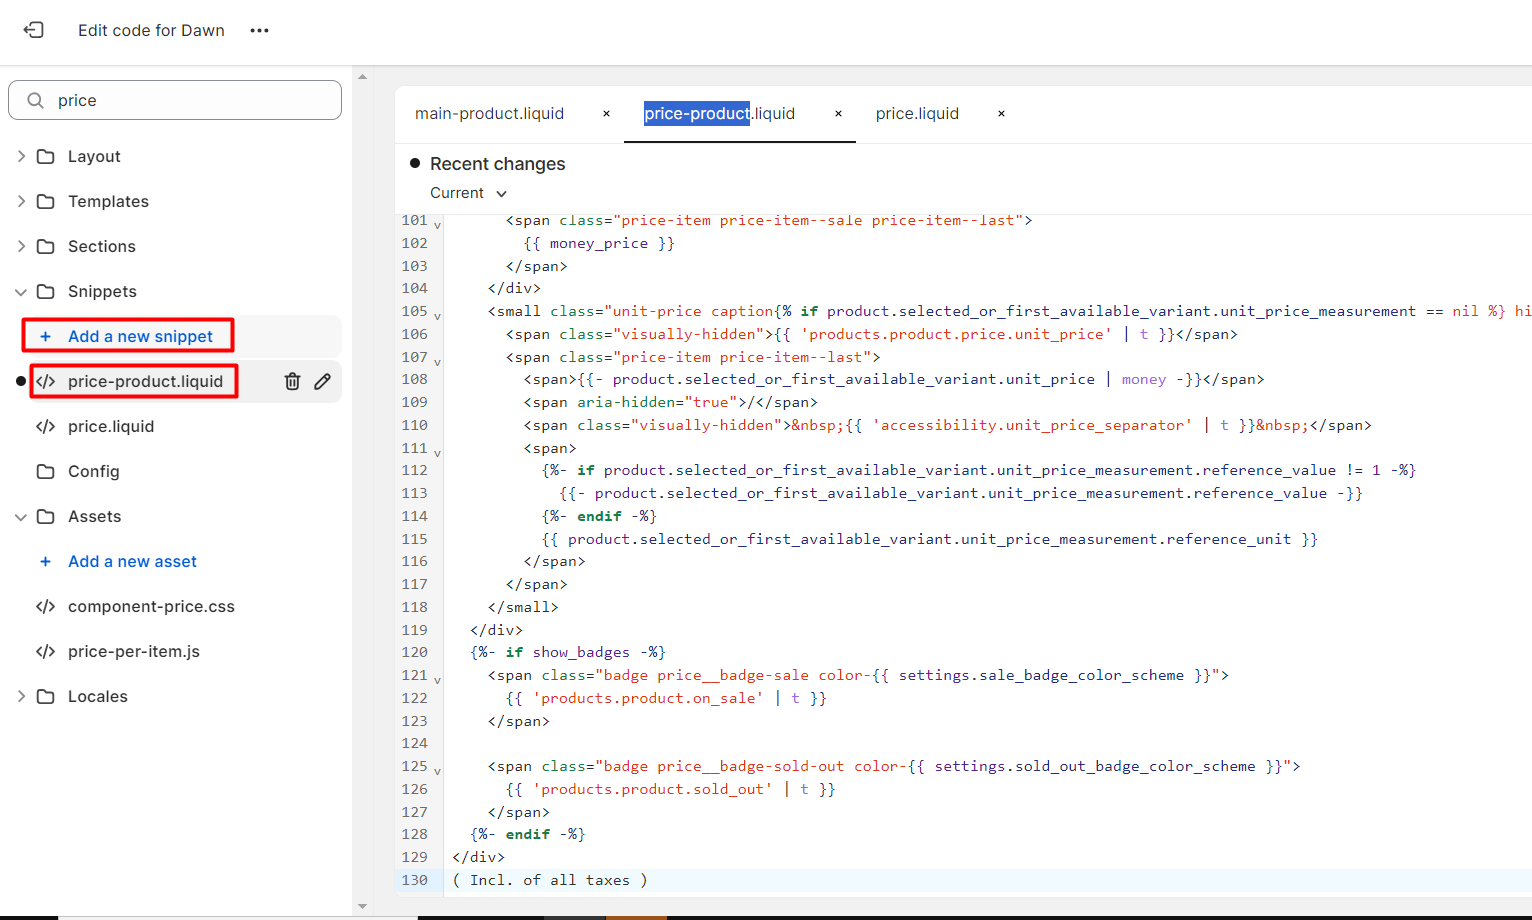Image resolution: width=1532 pixels, height=920 pixels.
Task: Click the Sections folder icon
Action: click(x=45, y=246)
